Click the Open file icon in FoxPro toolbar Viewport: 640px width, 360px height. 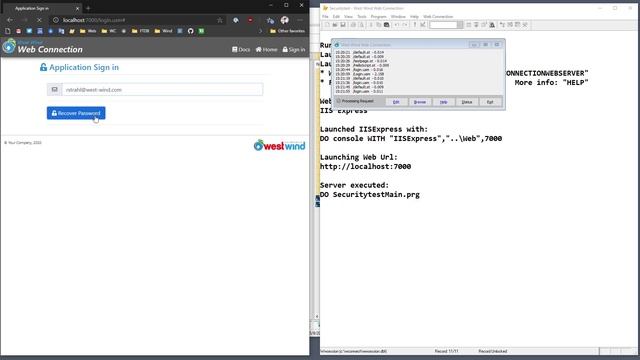[335, 25]
